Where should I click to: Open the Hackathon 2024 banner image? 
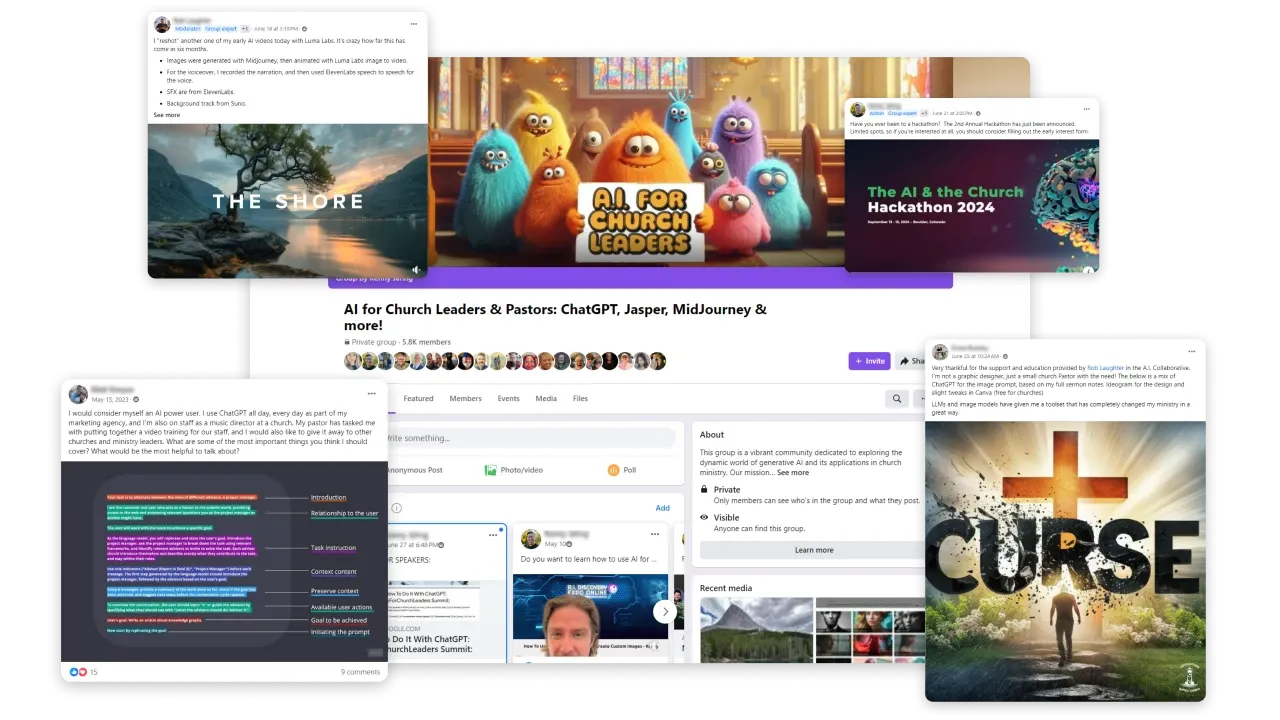(972, 206)
